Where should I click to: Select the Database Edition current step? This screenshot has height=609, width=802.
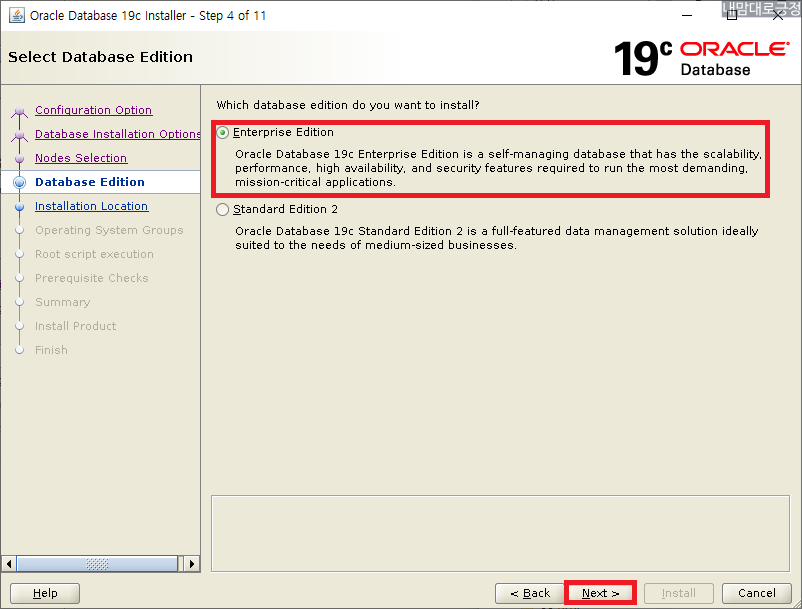coord(90,182)
